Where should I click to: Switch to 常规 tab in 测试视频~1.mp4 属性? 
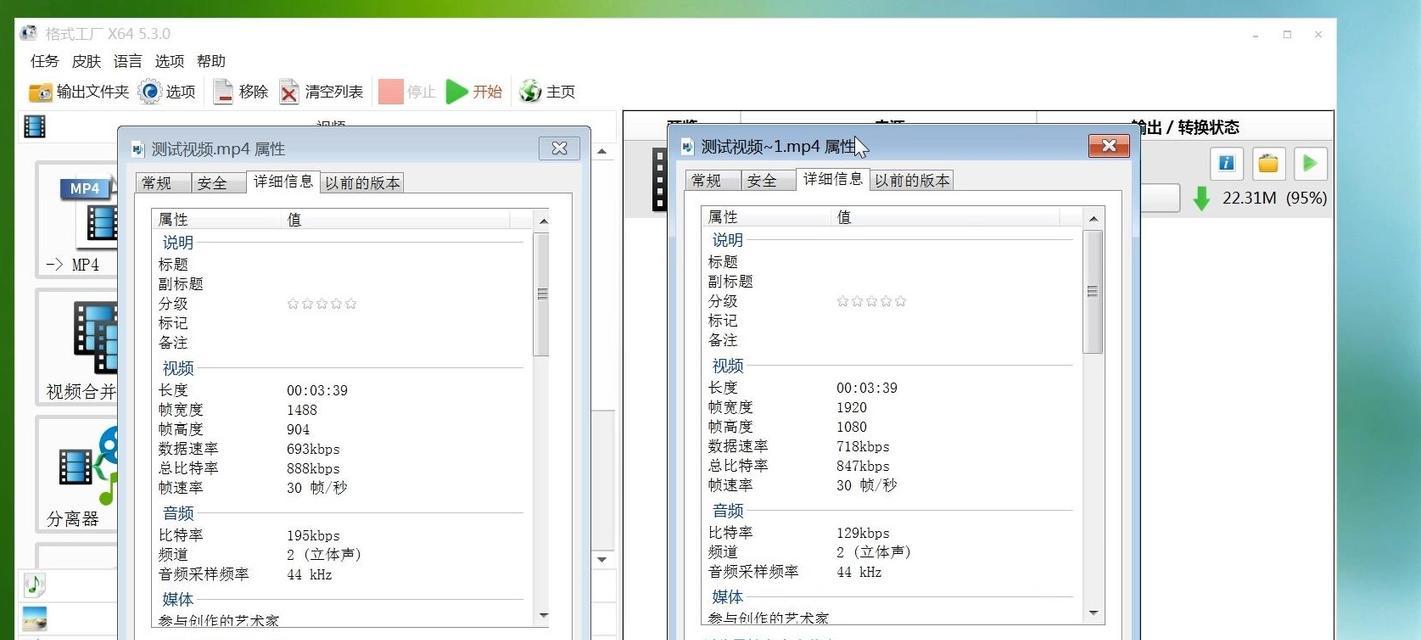(x=713, y=180)
